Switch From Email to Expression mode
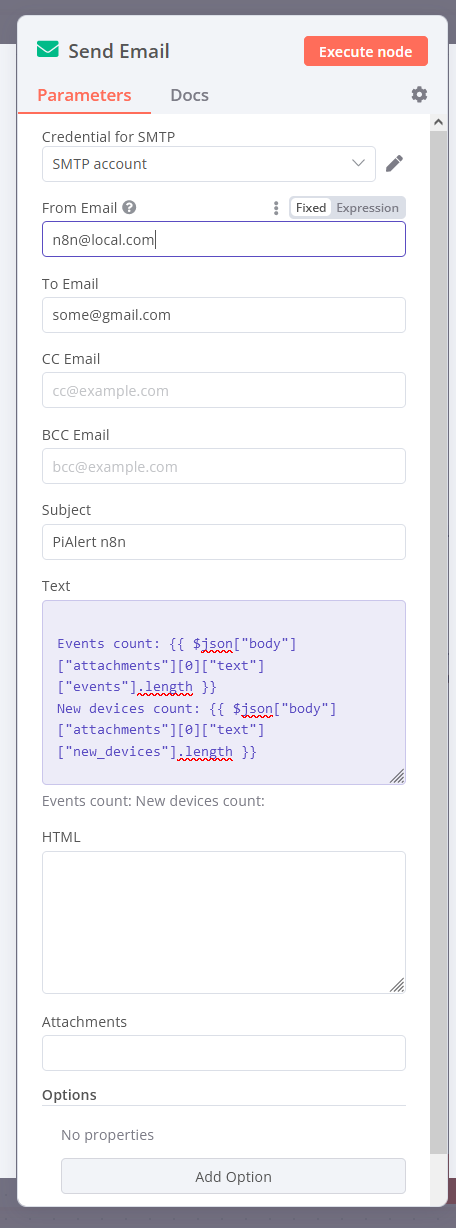The image size is (456, 1228). point(368,208)
